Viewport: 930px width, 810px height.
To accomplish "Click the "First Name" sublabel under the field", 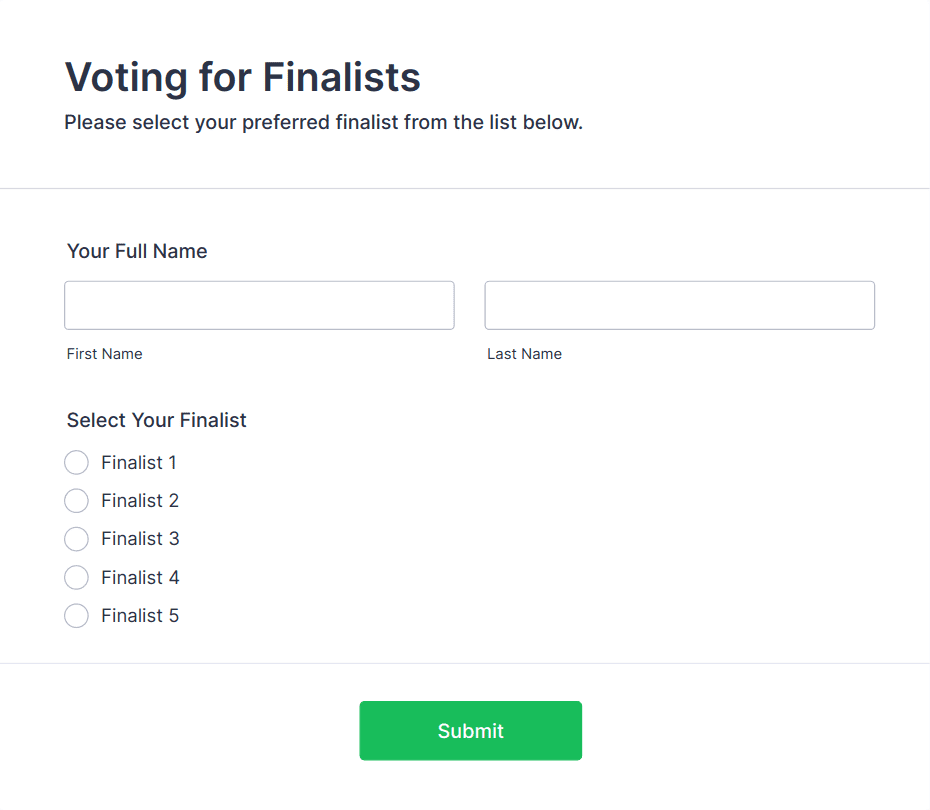I will [x=104, y=354].
